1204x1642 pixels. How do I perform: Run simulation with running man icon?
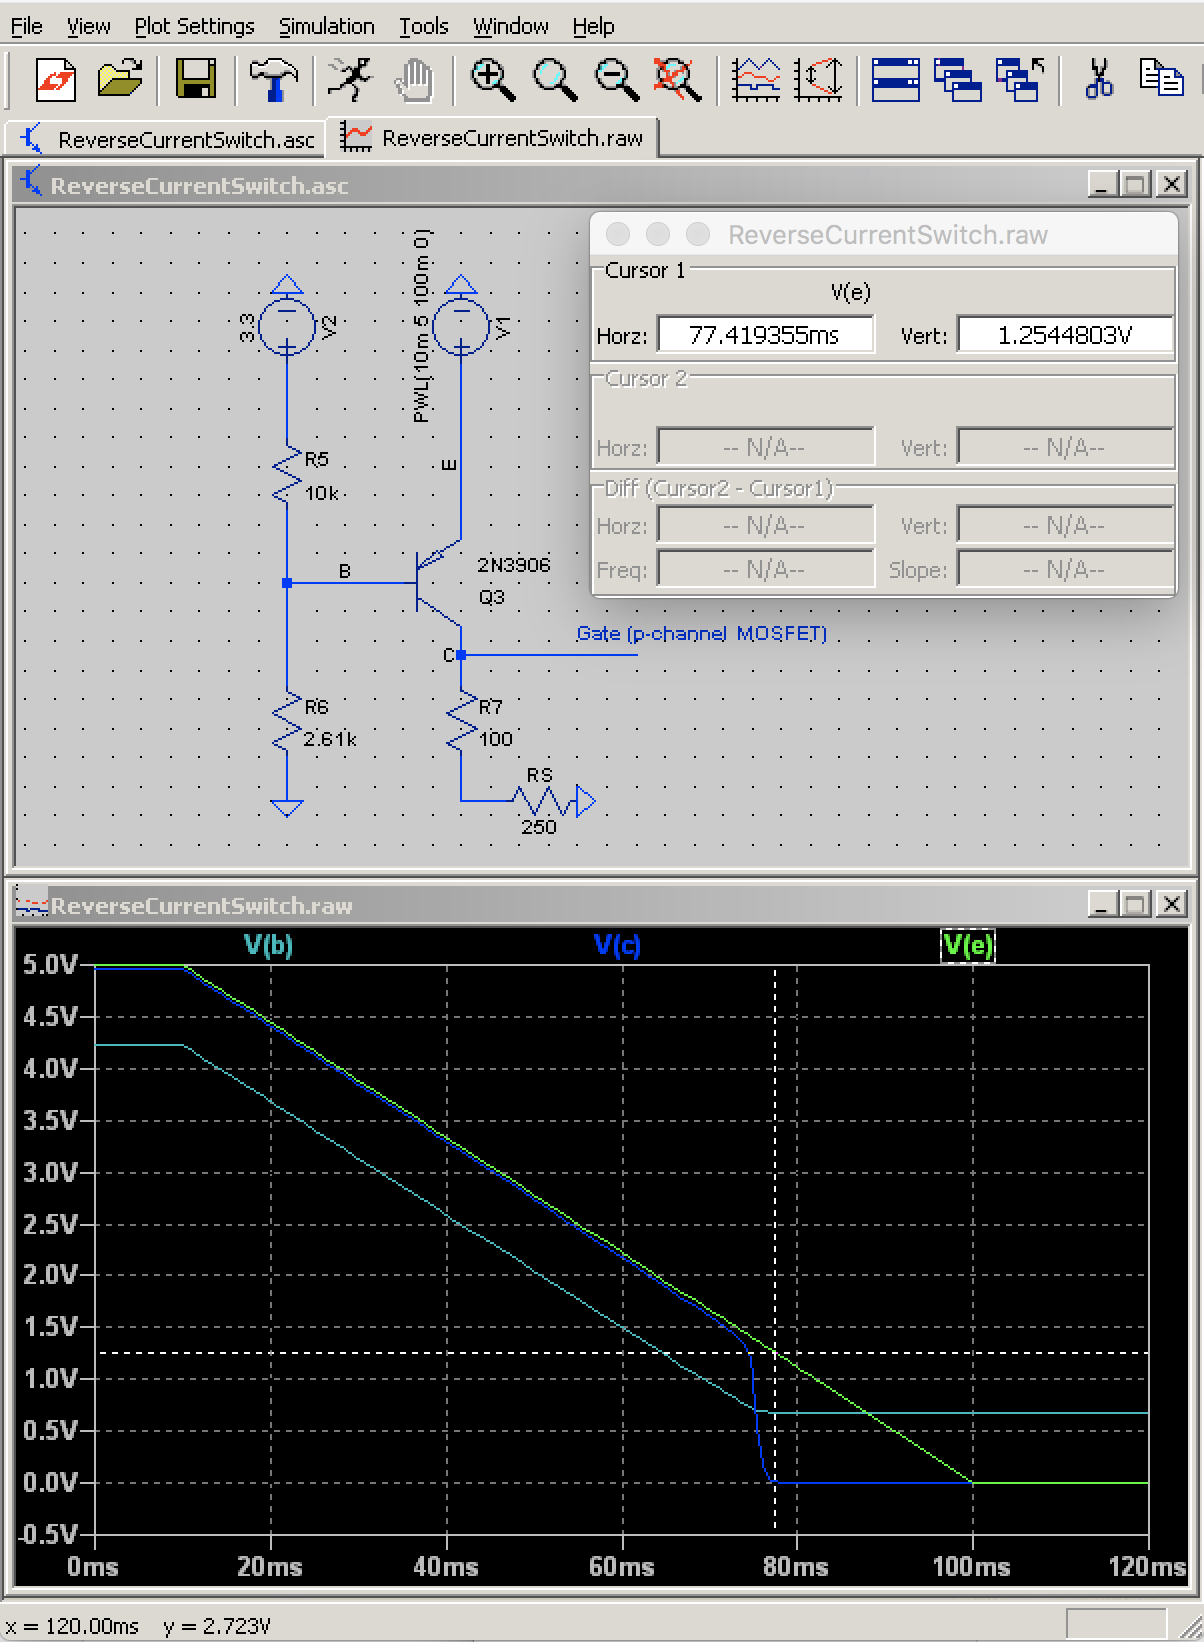349,79
